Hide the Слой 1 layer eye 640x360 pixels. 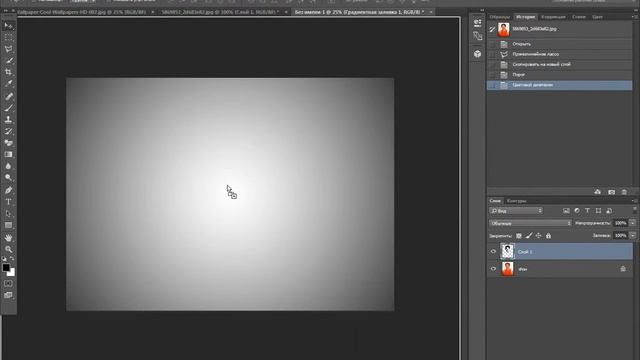tap(493, 252)
